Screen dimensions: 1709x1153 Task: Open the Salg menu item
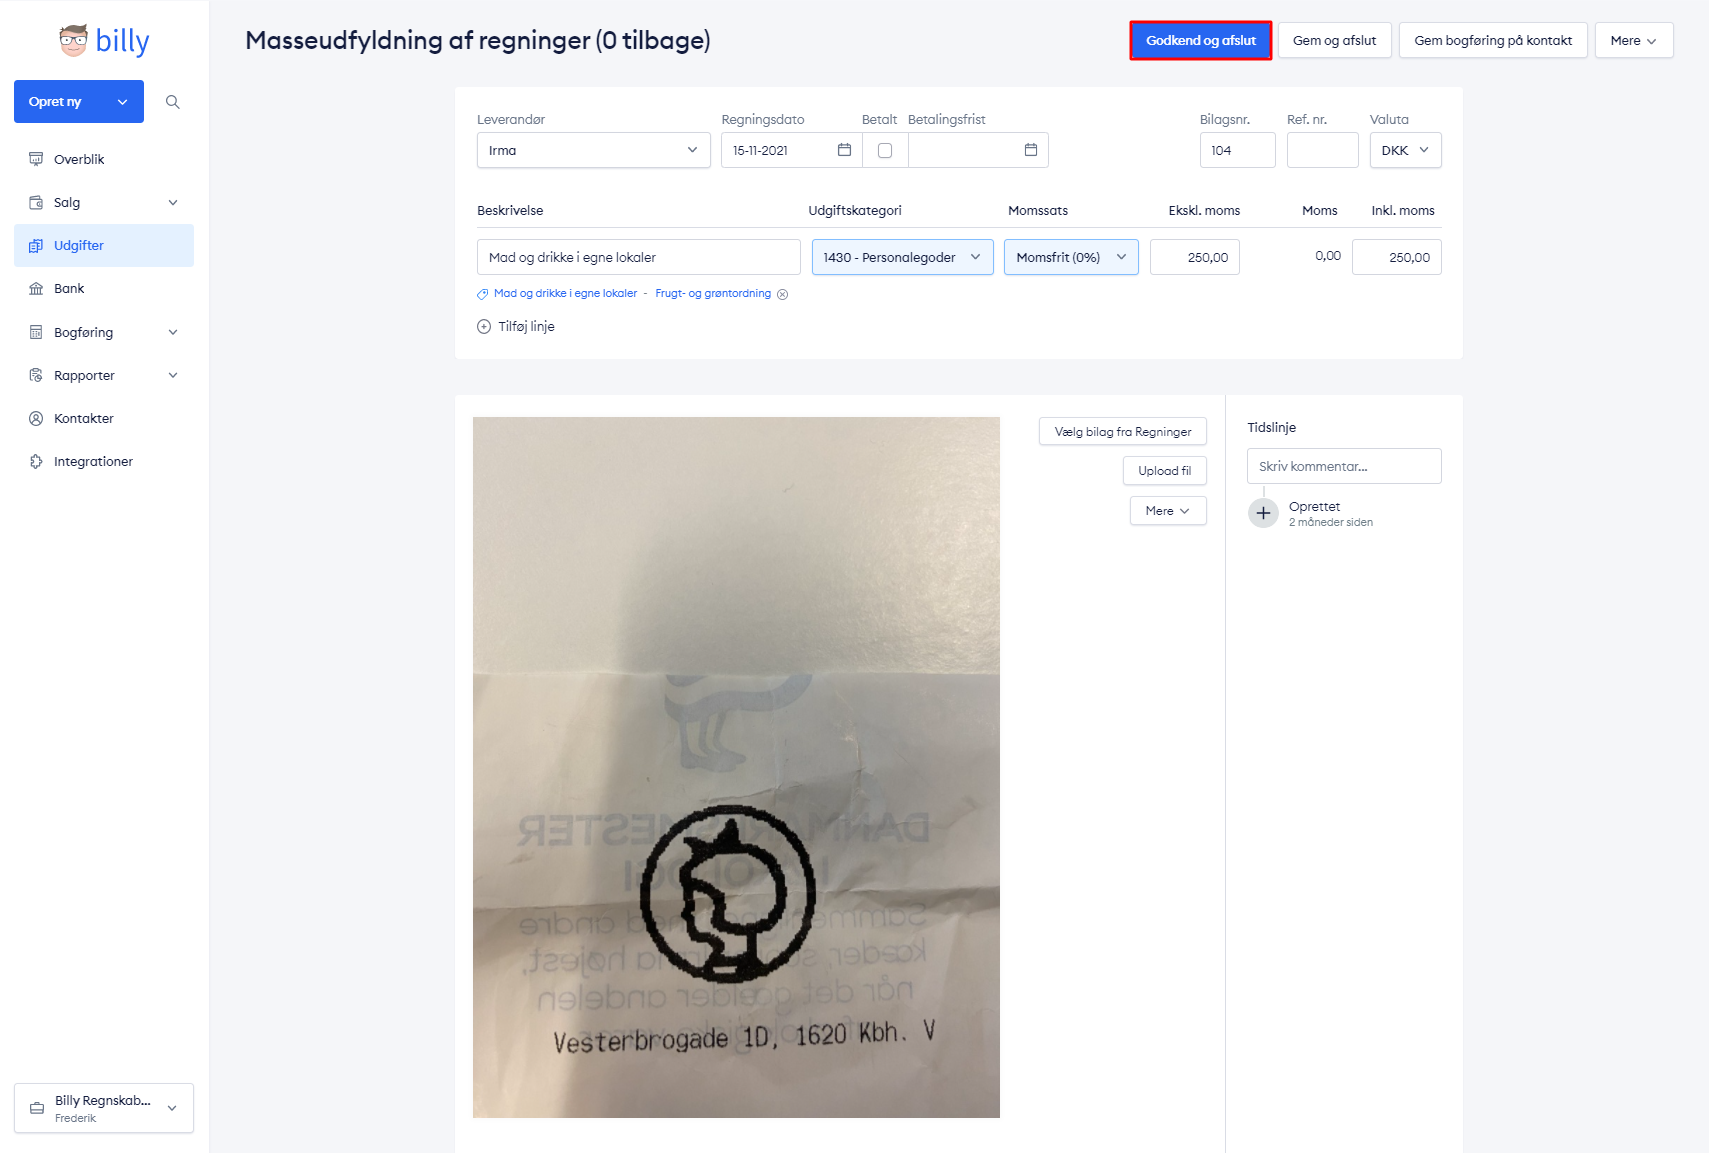pos(104,202)
